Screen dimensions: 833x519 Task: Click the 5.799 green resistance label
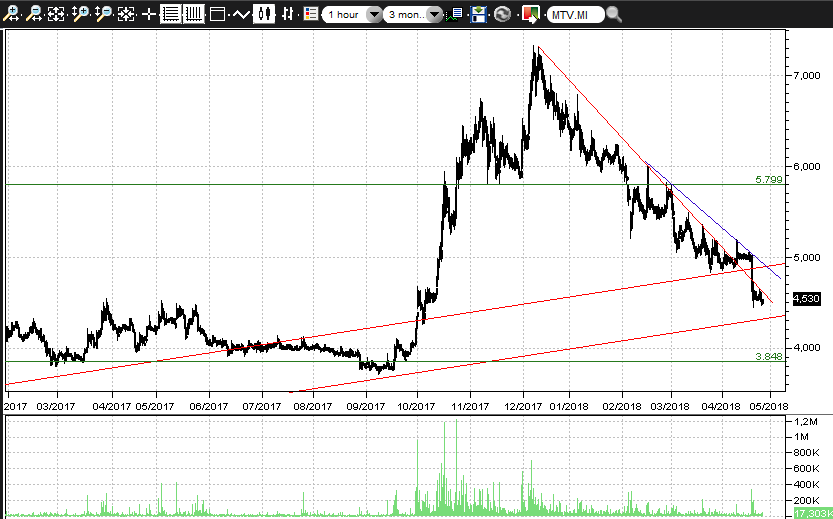point(769,180)
